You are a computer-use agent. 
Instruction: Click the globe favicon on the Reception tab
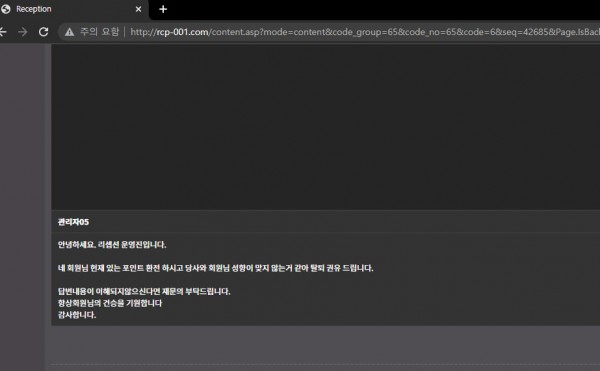(6, 9)
